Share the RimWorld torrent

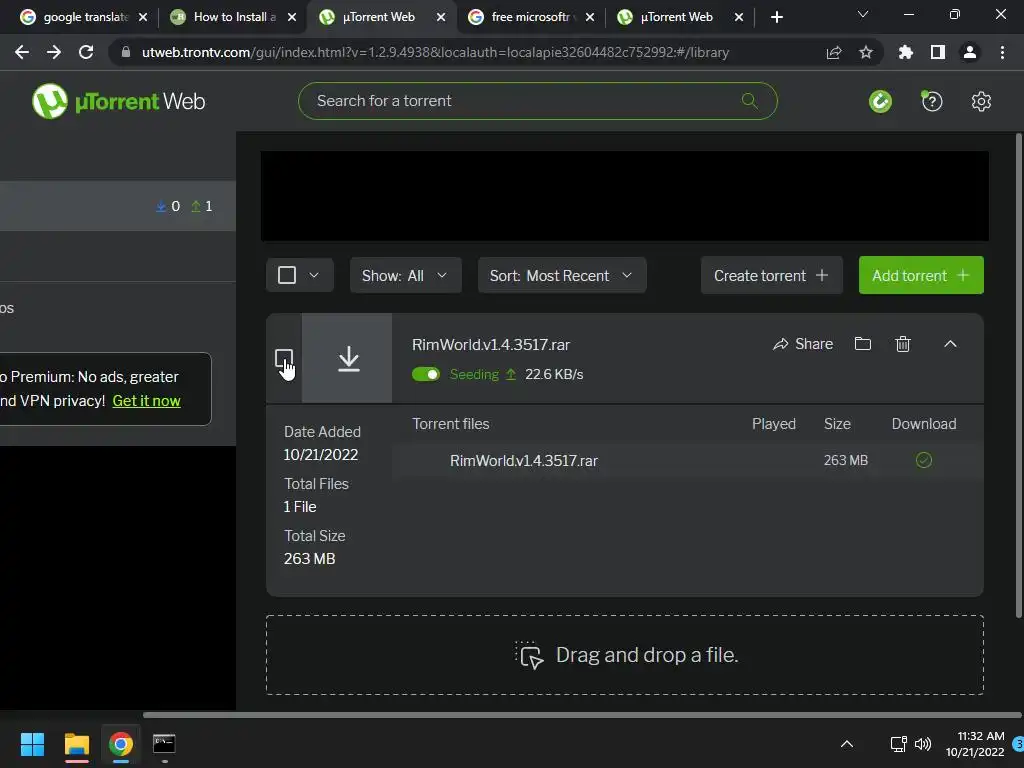coord(803,344)
